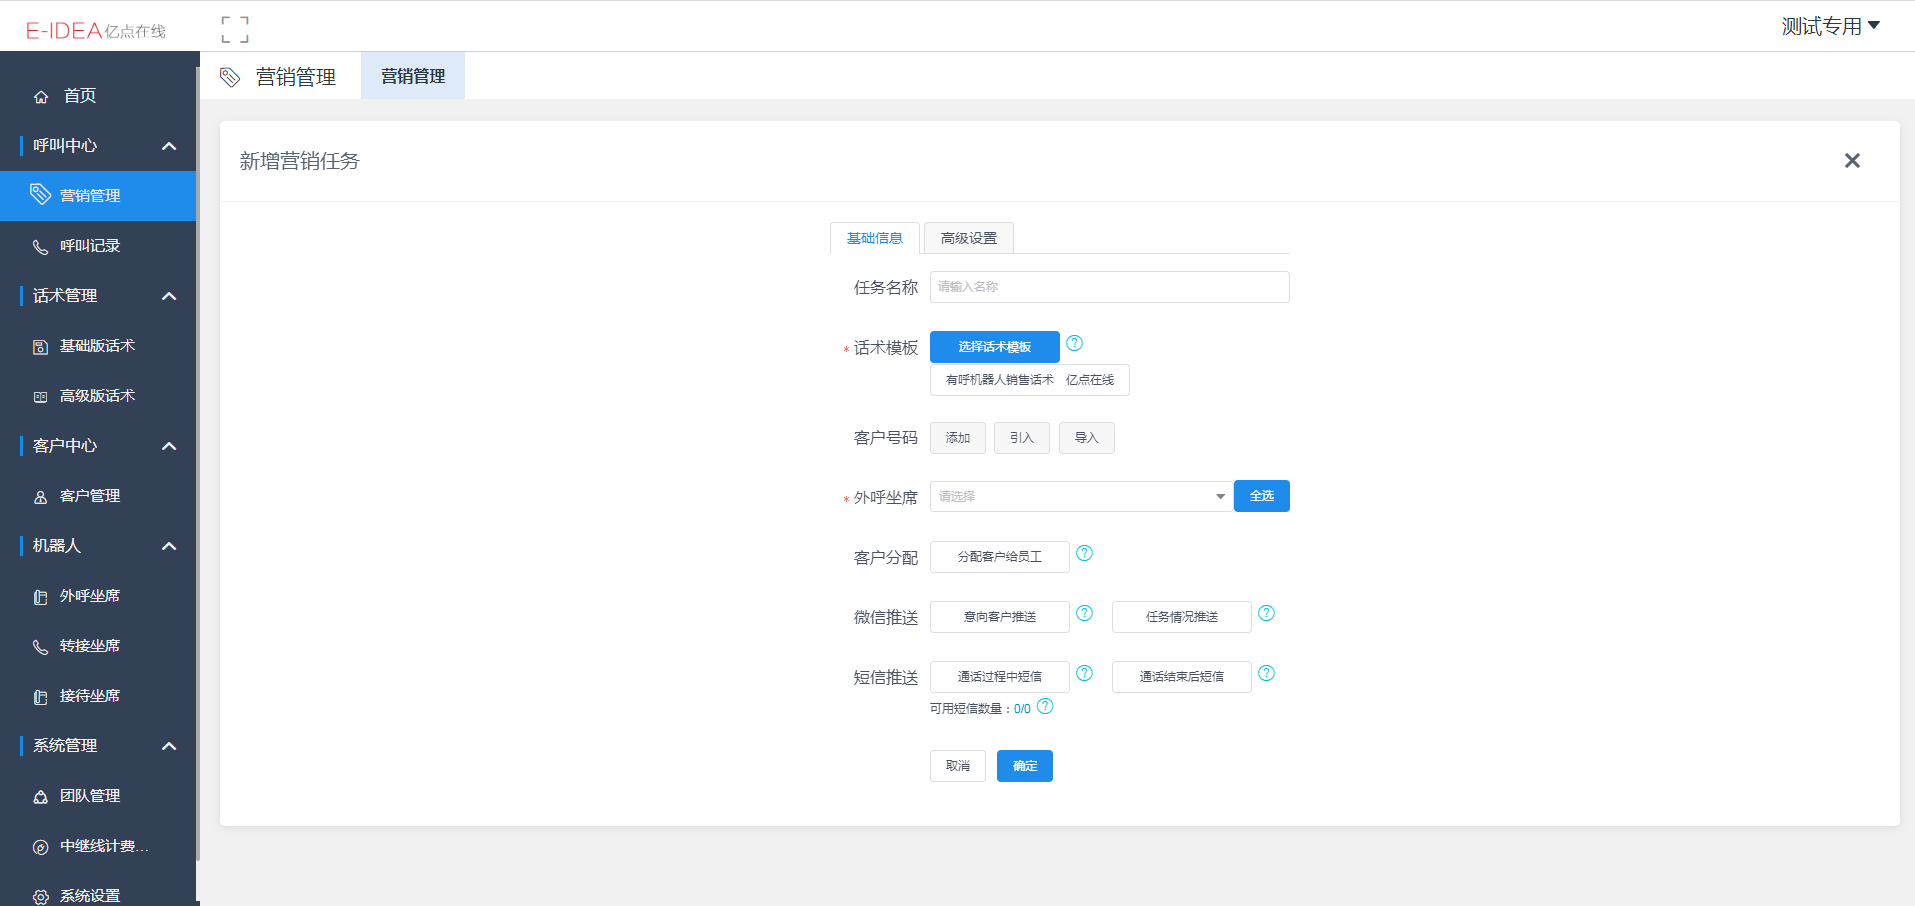This screenshot has height=906, width=1915.
Task: Click the 选择话术模板 button
Action: pos(994,347)
